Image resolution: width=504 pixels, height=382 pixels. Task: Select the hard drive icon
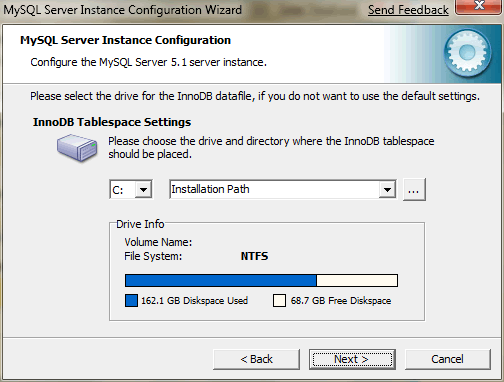pos(77,148)
